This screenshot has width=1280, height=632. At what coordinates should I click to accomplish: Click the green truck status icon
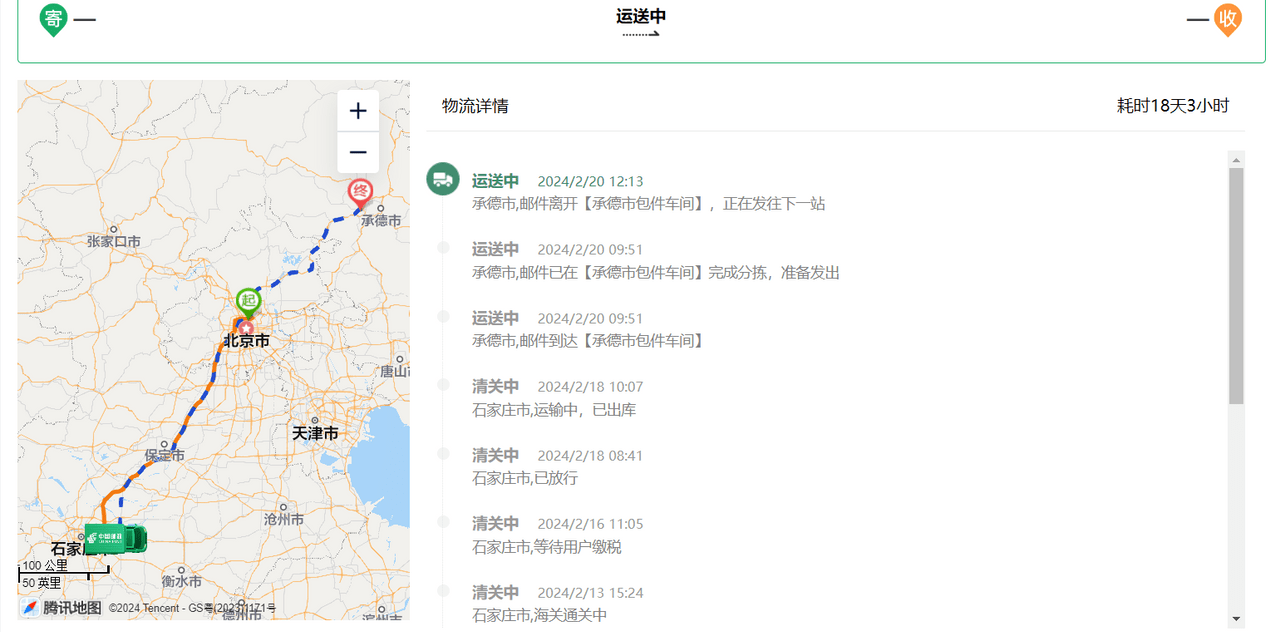point(443,179)
